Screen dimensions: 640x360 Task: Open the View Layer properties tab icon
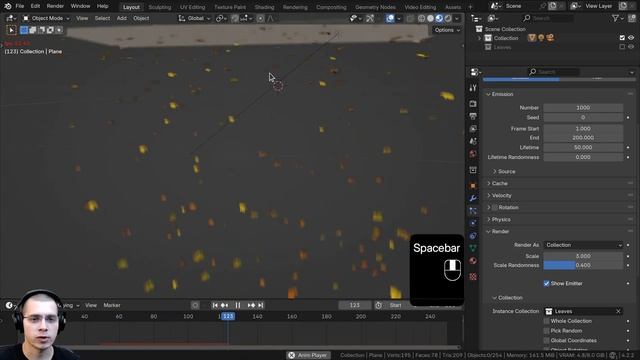click(x=473, y=129)
